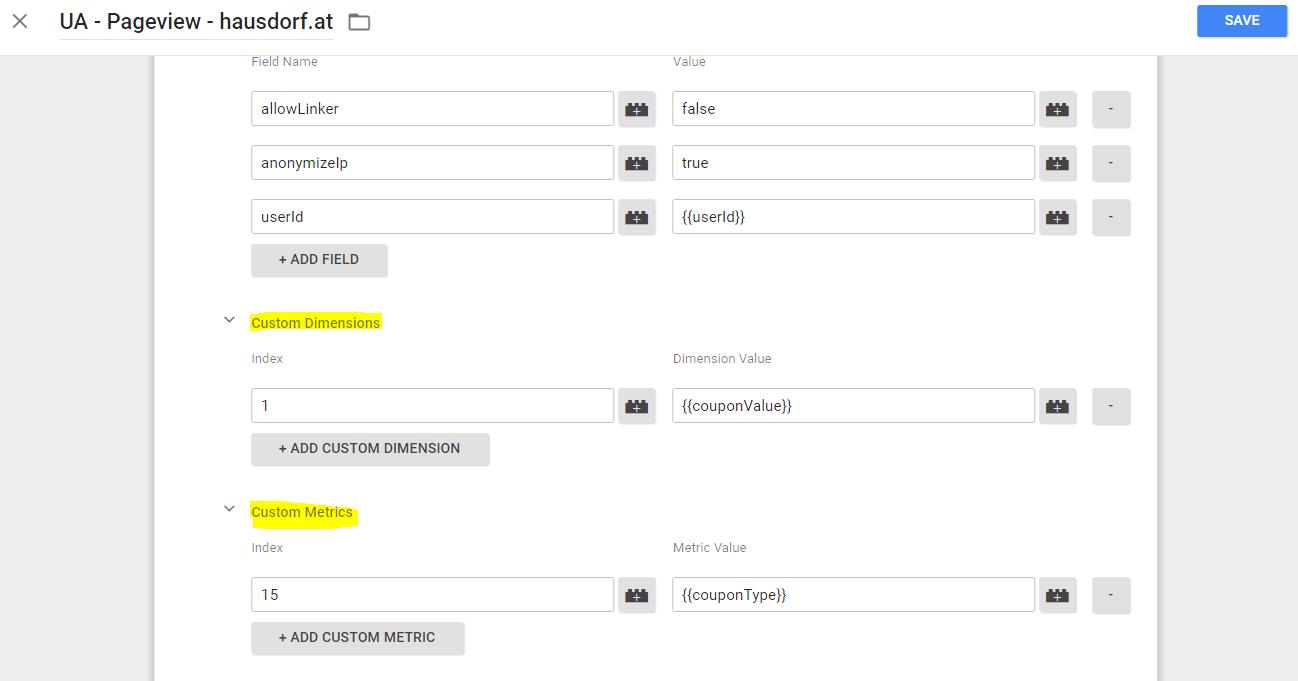Image resolution: width=1298 pixels, height=681 pixels.
Task: Open variable picker for {{couponType}} metric value
Action: pos(1057,594)
